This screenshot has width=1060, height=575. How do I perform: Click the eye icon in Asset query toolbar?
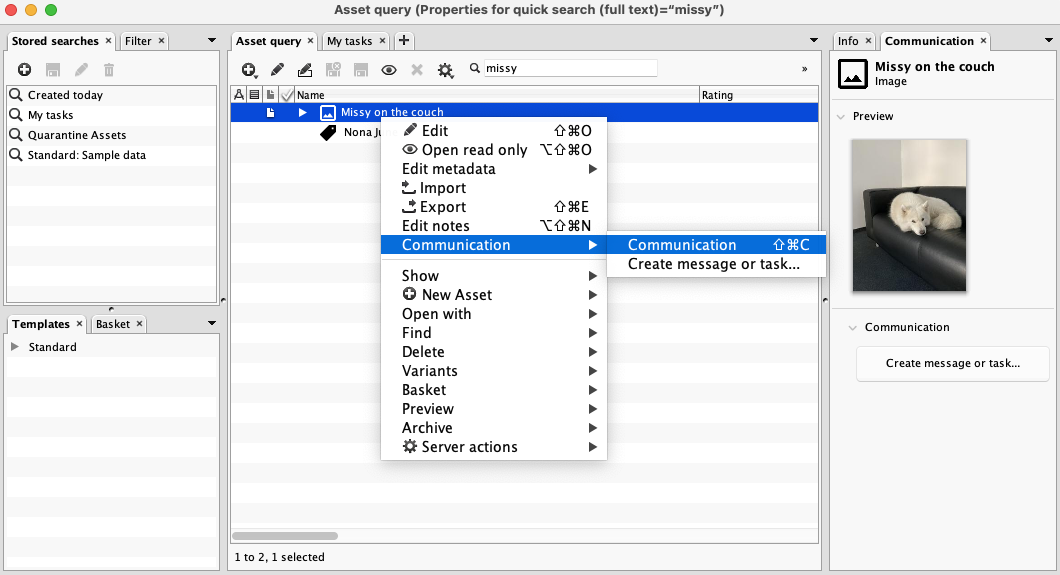(389, 70)
